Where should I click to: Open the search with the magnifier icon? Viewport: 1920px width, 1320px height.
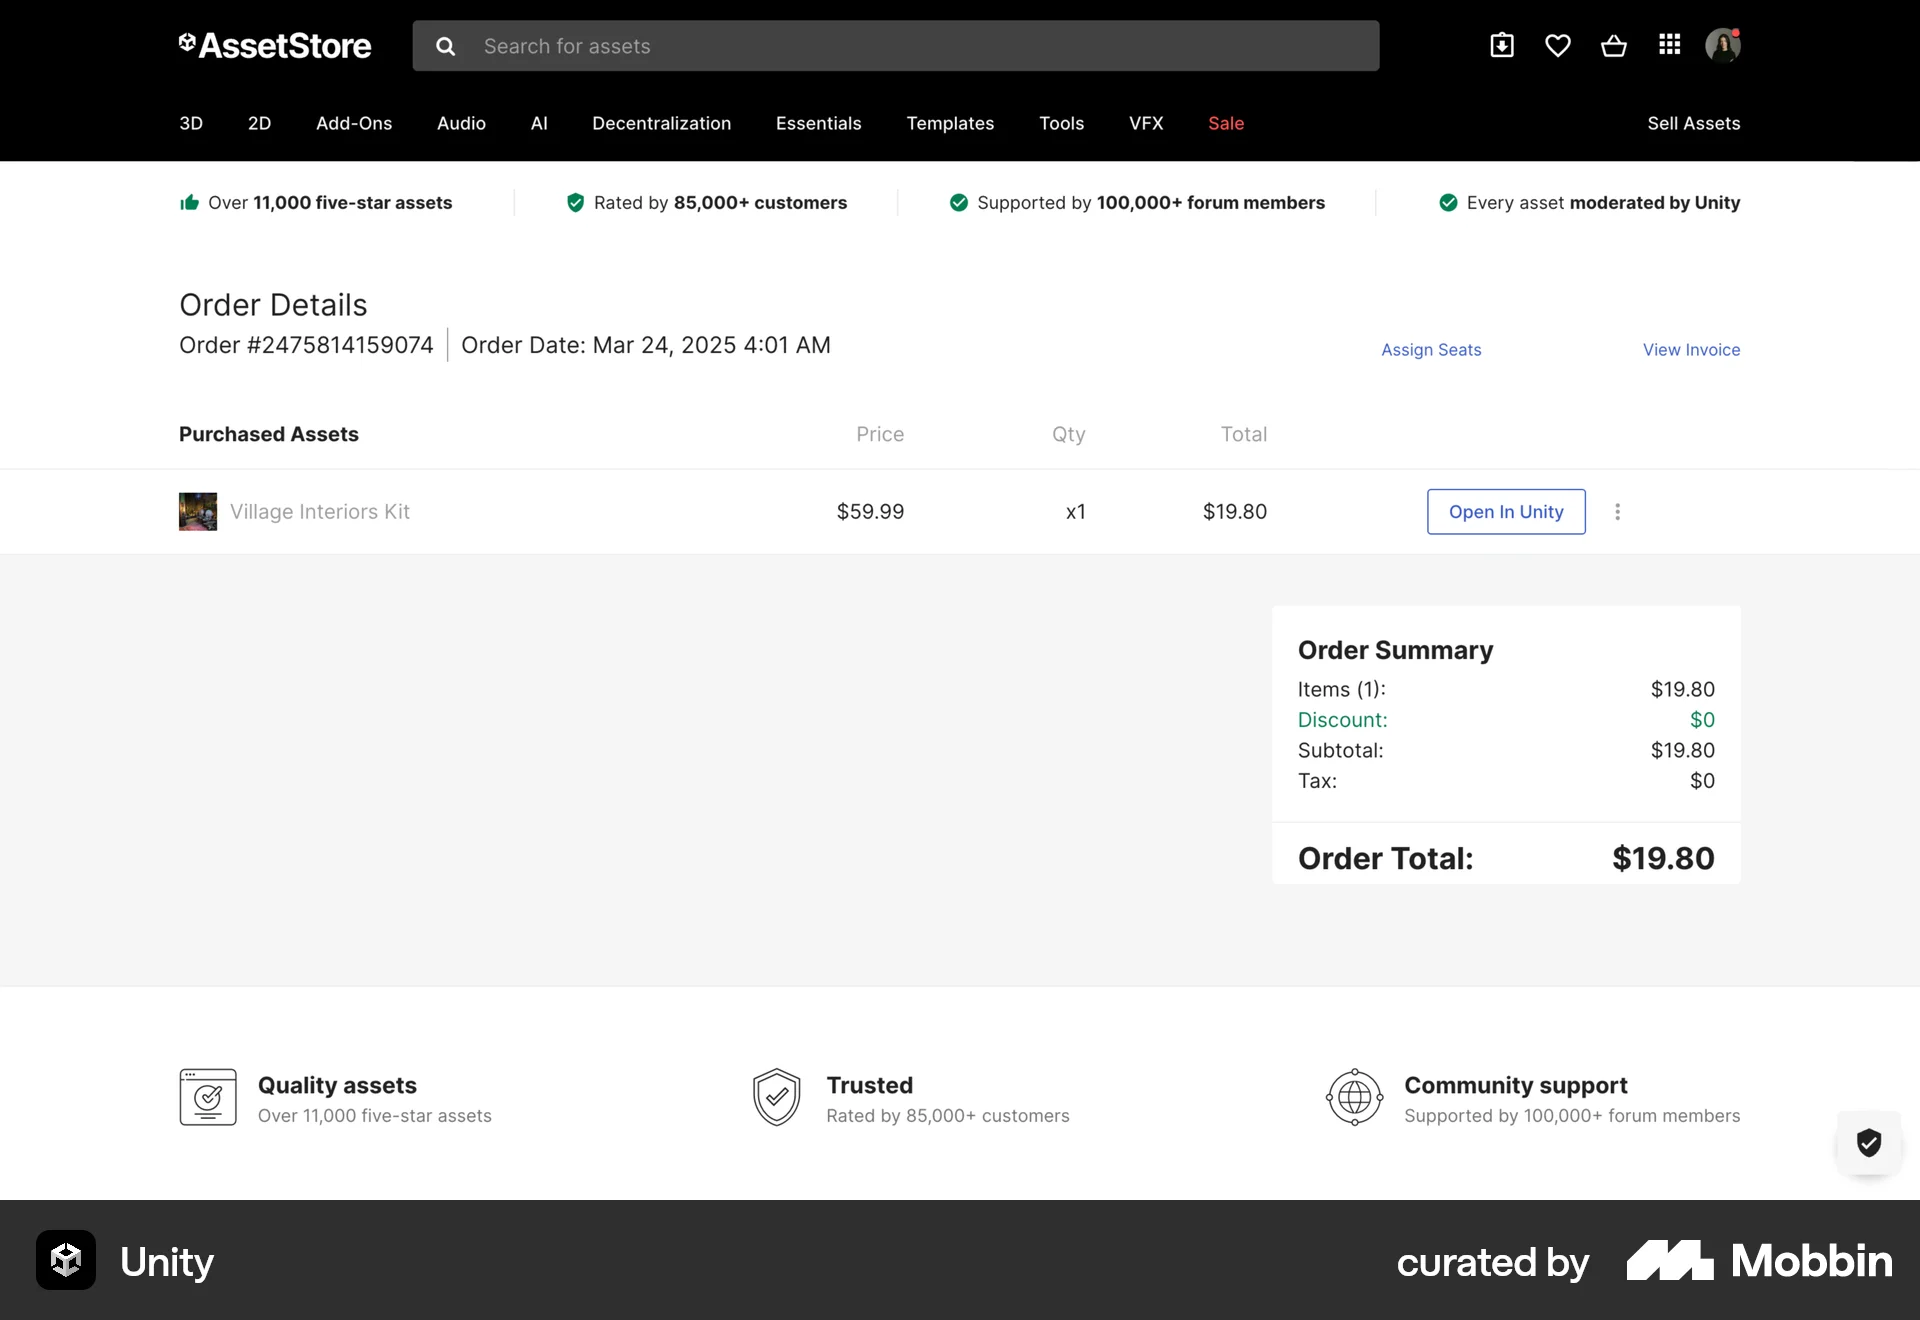pos(445,46)
